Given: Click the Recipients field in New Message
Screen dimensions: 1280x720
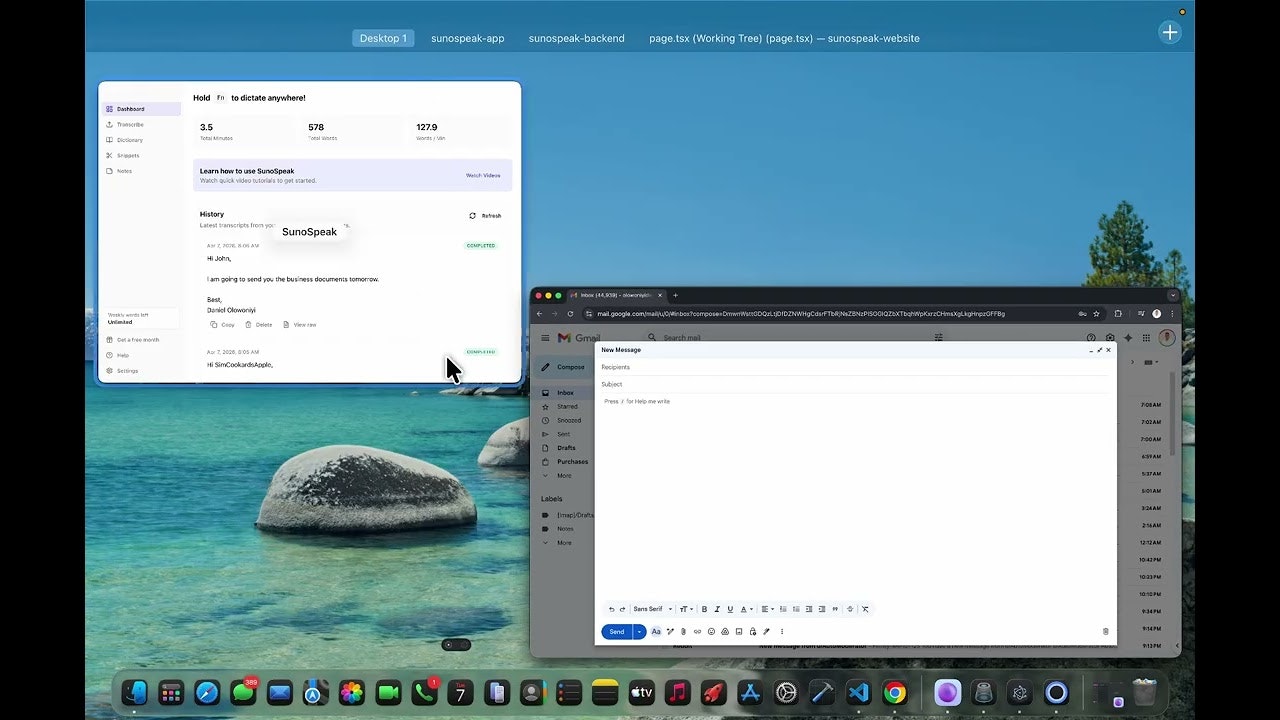Looking at the screenshot, I should 855,367.
